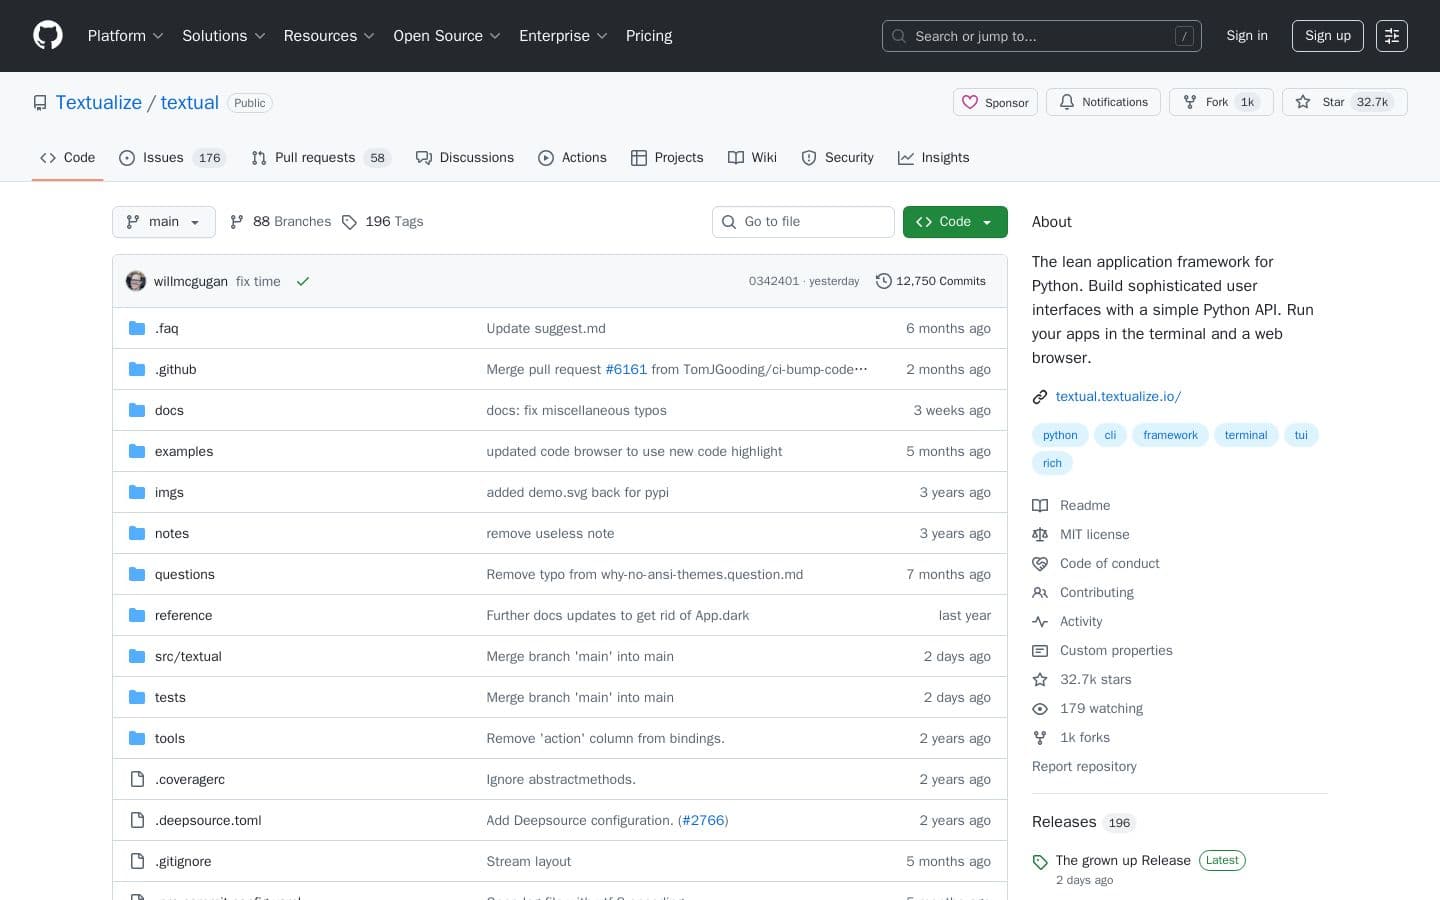The height and width of the screenshot is (900, 1440).
Task: Click the GitHub logo in the top corner
Action: [x=47, y=35]
